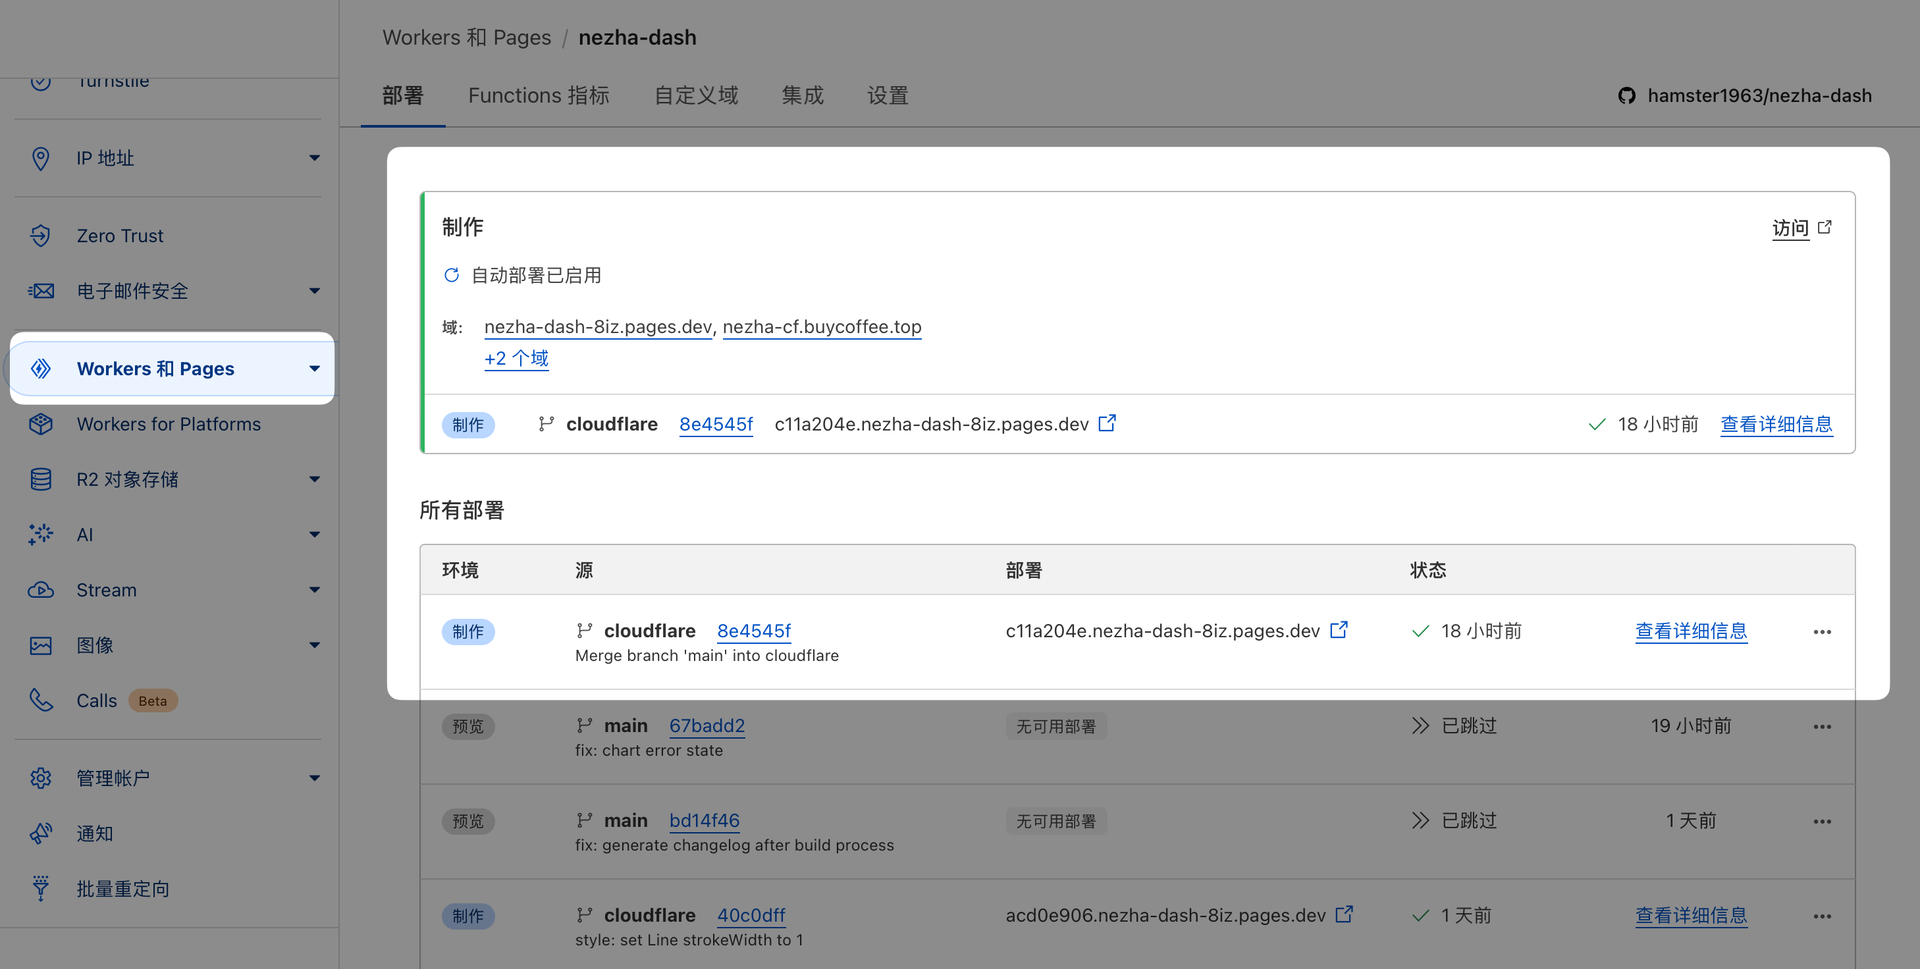Collapse the Workers 和 Pages section arrow
Image resolution: width=1920 pixels, height=969 pixels.
tap(314, 369)
